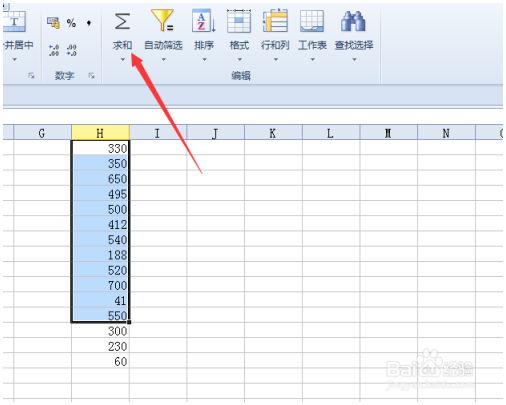506x405 pixels.
Task: Click the increase decimal places icon
Action: tap(54, 50)
